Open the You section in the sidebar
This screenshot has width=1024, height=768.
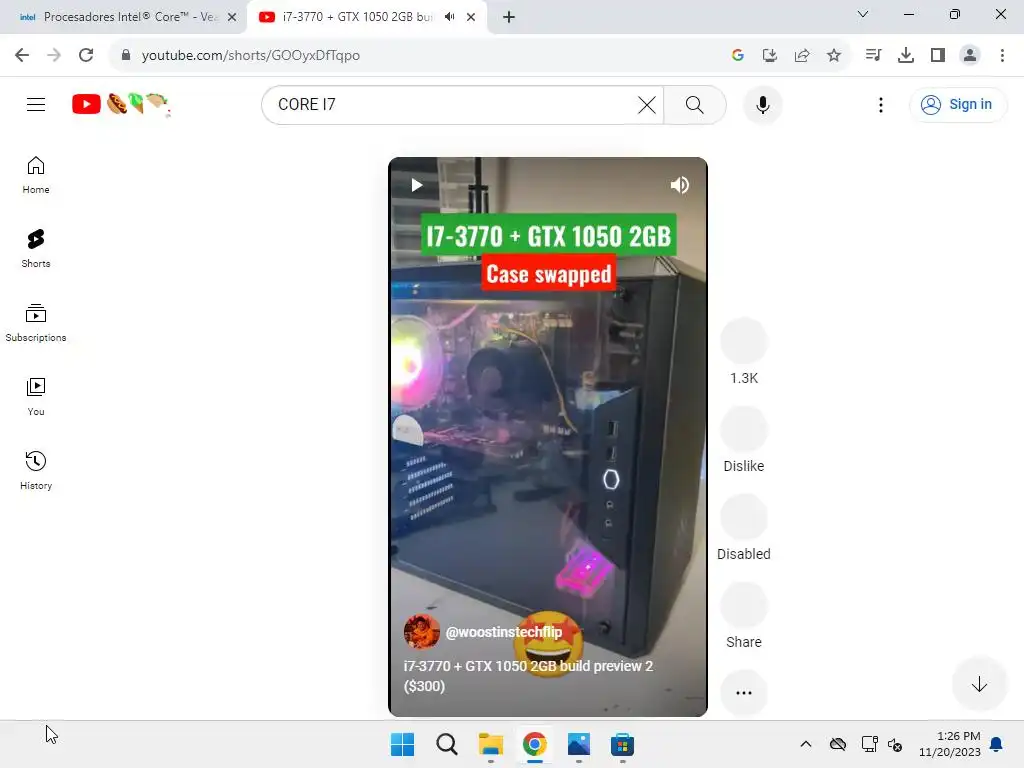36,396
